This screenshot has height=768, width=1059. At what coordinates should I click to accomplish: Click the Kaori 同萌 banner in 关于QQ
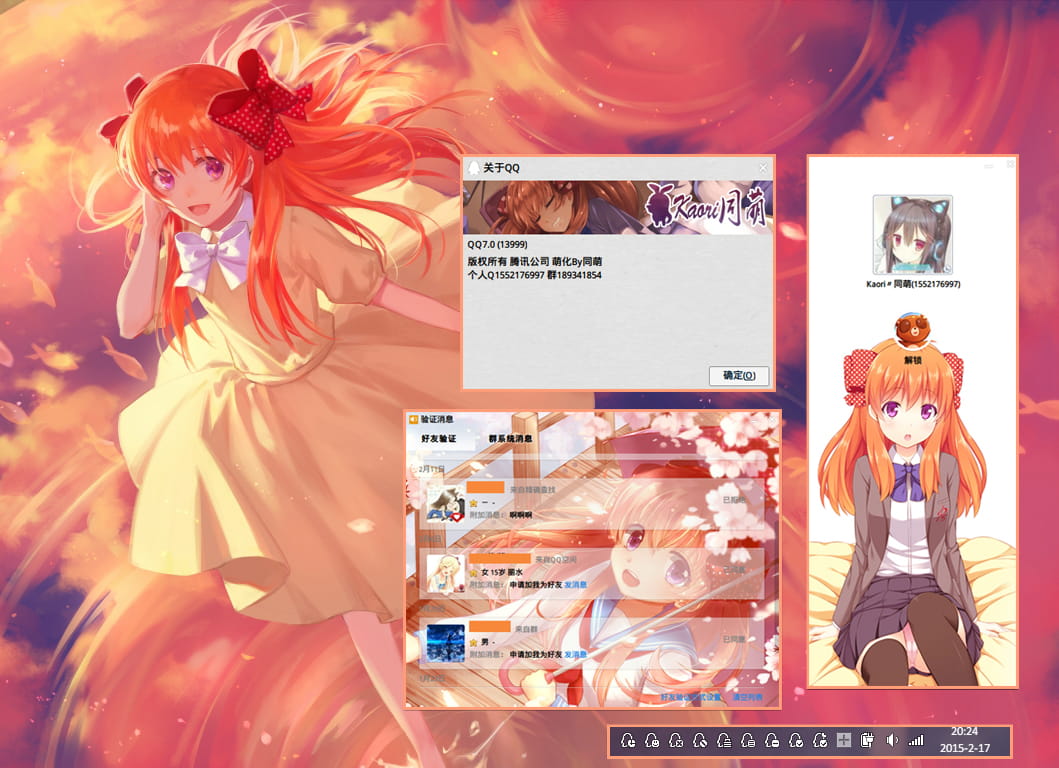pyautogui.click(x=618, y=207)
